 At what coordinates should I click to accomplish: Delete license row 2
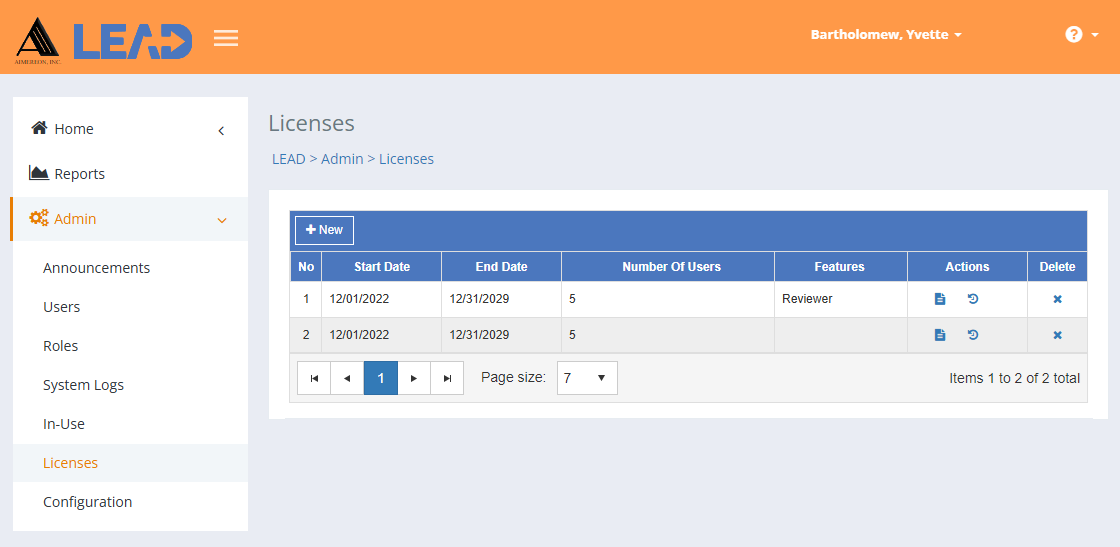coord(1057,335)
